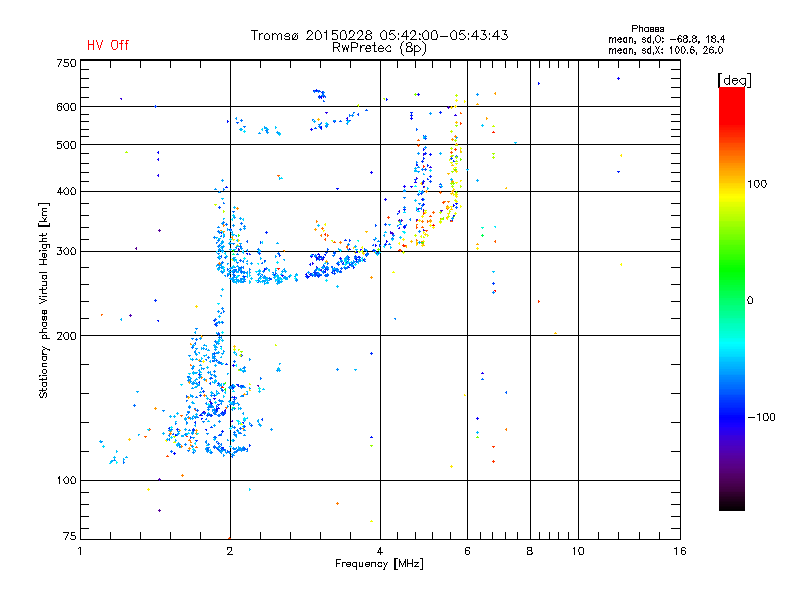This screenshot has width=800, height=600.
Task: Click the 'mean, sd,O: -68.8, 18.4' line
Action: coord(666,39)
